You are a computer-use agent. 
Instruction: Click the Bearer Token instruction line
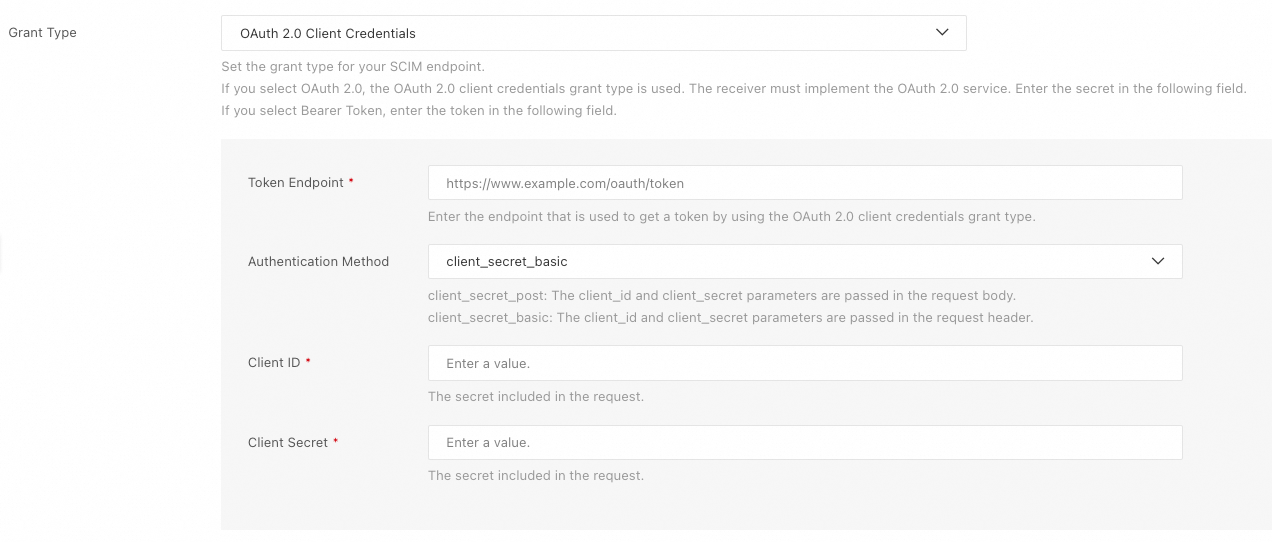(418, 111)
